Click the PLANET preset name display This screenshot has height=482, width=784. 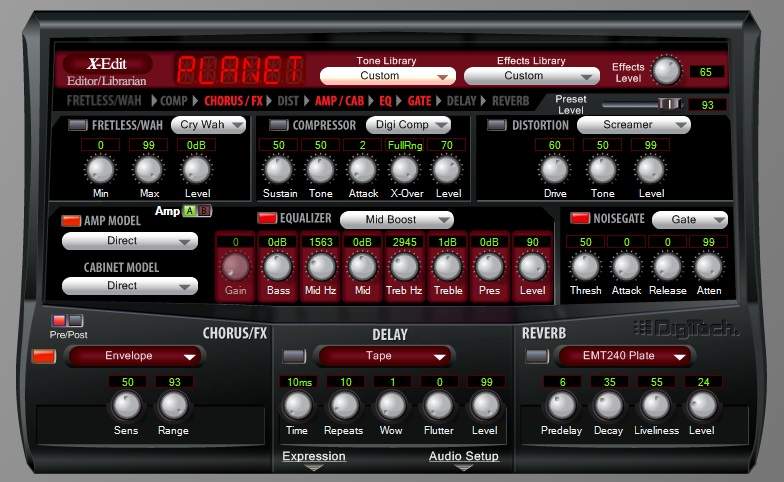(240, 70)
